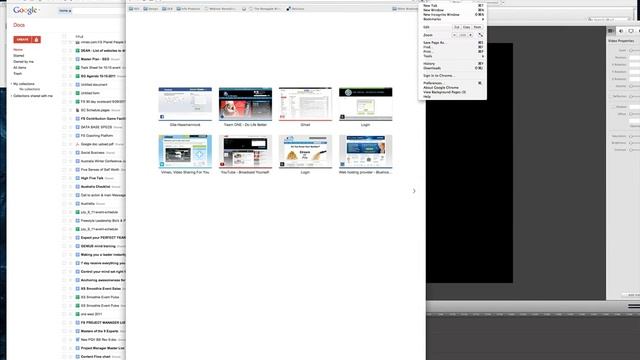Click the next-page arrow on new tab page
This screenshot has width=640, height=360.
(414, 191)
